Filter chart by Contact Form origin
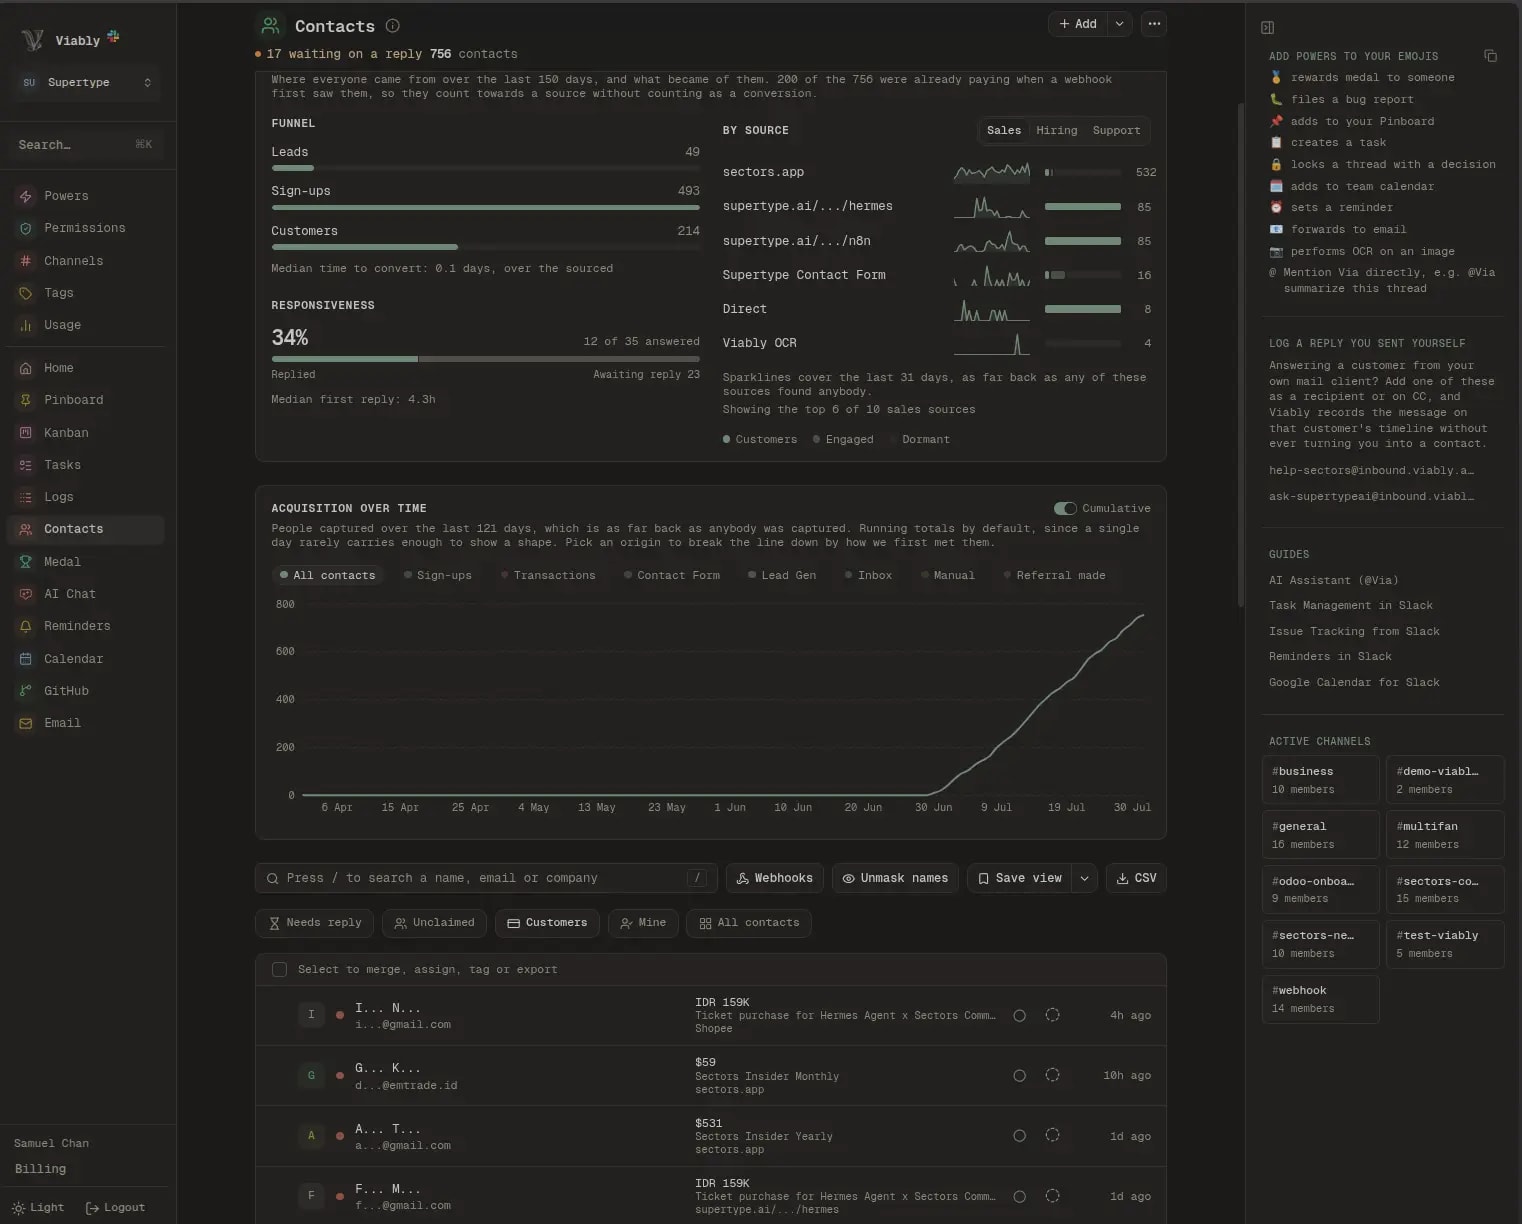The width and height of the screenshot is (1522, 1224). 672,576
